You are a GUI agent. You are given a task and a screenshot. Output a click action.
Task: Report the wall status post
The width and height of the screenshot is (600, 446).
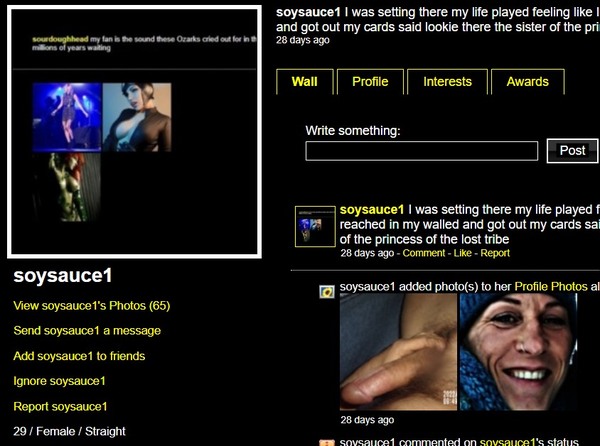pyautogui.click(x=495, y=253)
